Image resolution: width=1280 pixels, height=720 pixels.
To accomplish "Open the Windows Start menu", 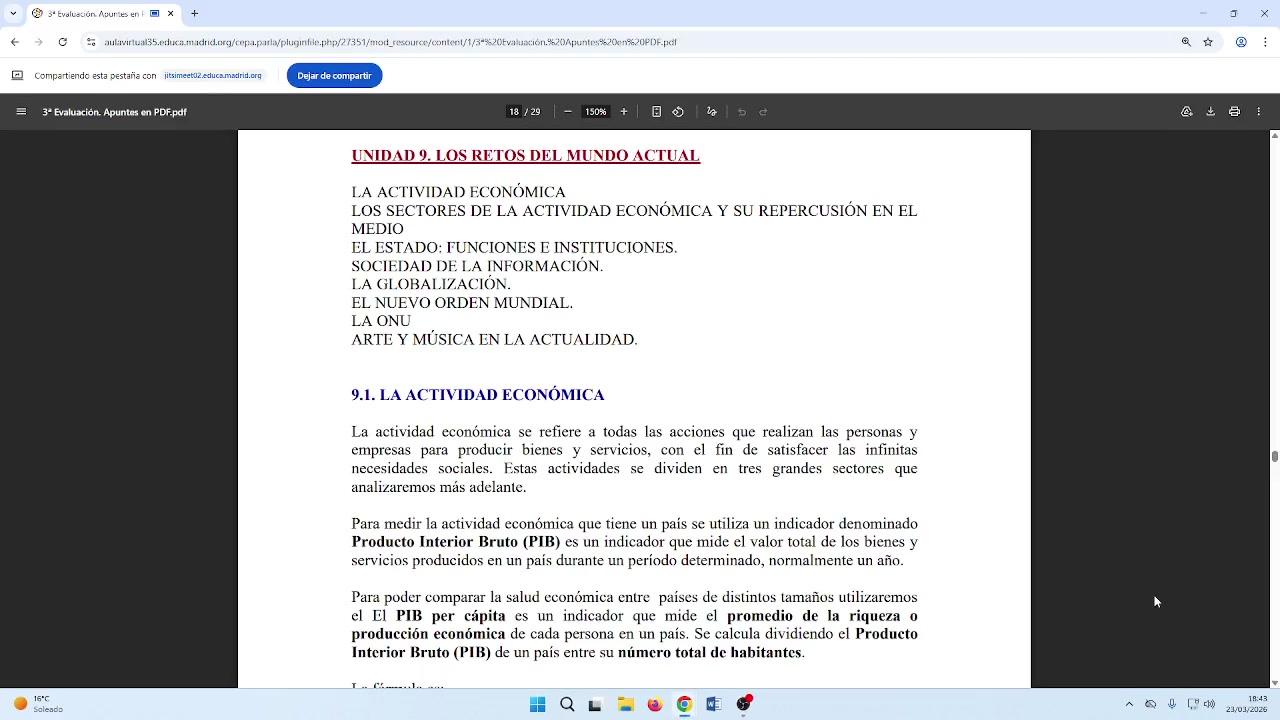I will click(537, 704).
